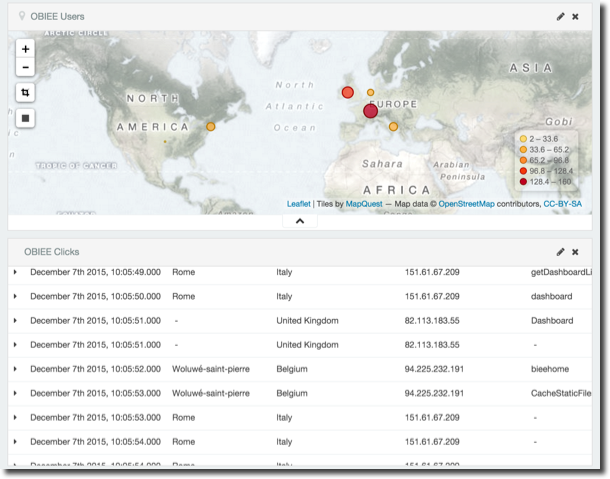Open the Leaflet attribution link
This screenshot has height=479, width=610.
coord(298,204)
